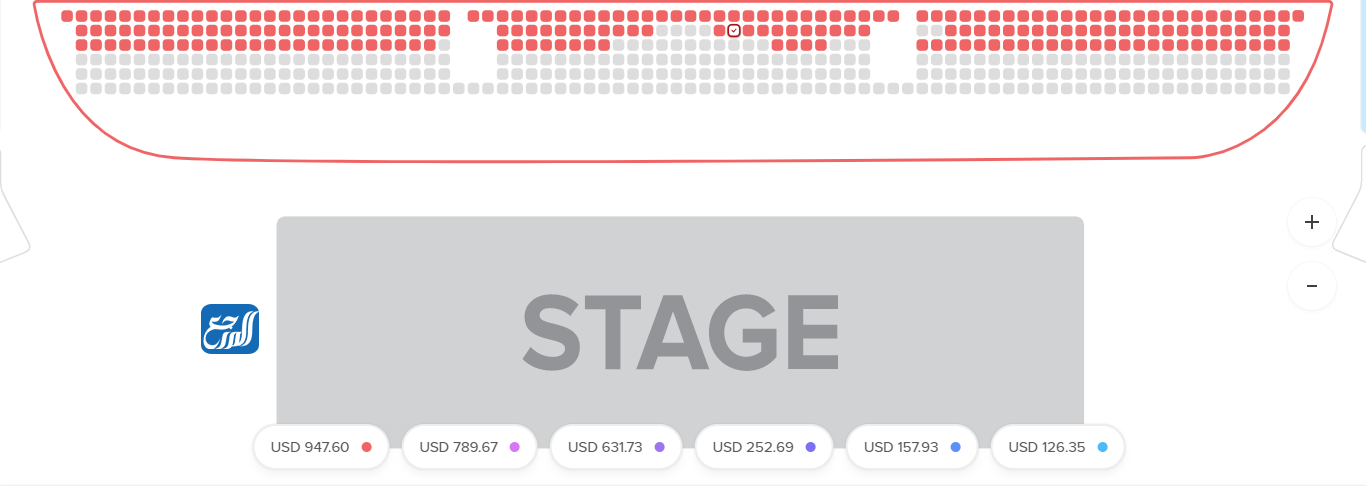This screenshot has height=489, width=1366.
Task: Click the pink dot next to USD 789.67
Action: click(514, 447)
